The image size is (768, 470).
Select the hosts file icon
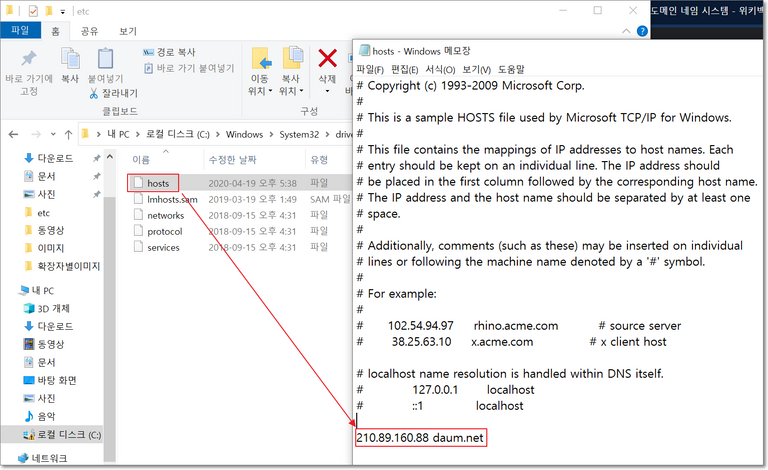tap(138, 183)
